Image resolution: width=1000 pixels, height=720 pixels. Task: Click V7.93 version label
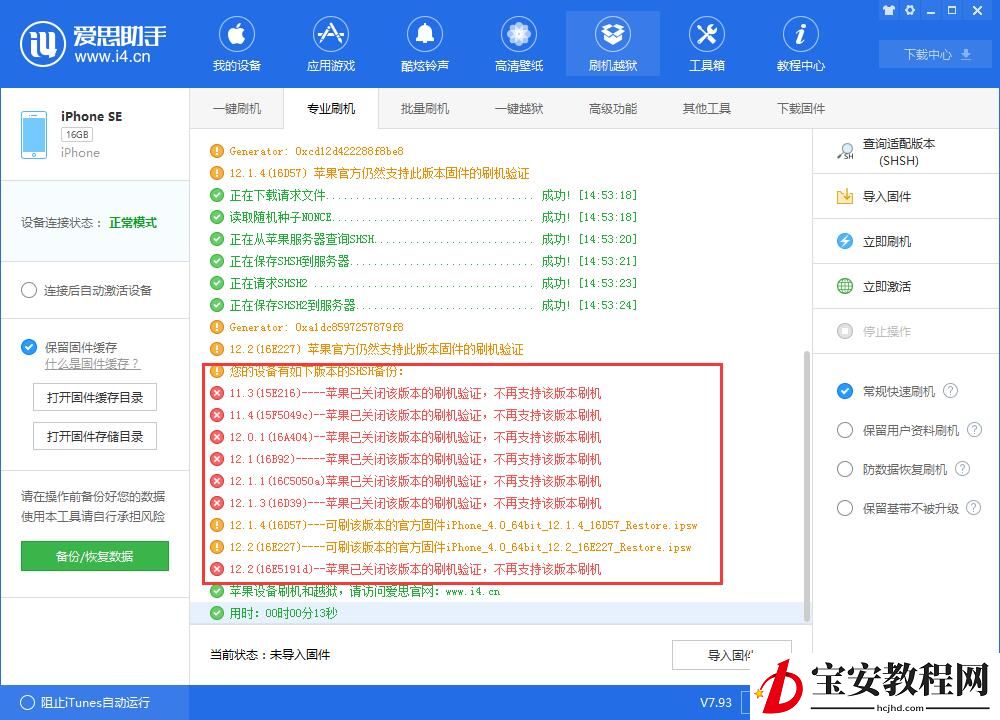tap(716, 703)
